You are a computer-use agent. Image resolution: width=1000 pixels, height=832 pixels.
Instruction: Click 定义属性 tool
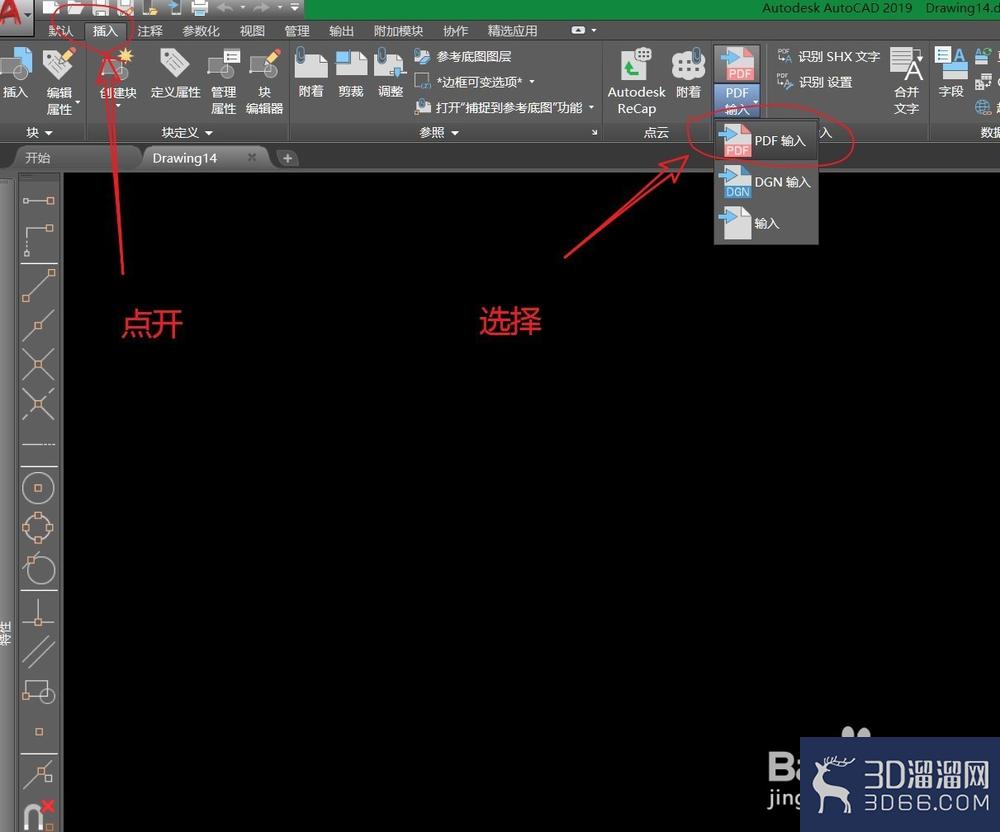point(175,73)
